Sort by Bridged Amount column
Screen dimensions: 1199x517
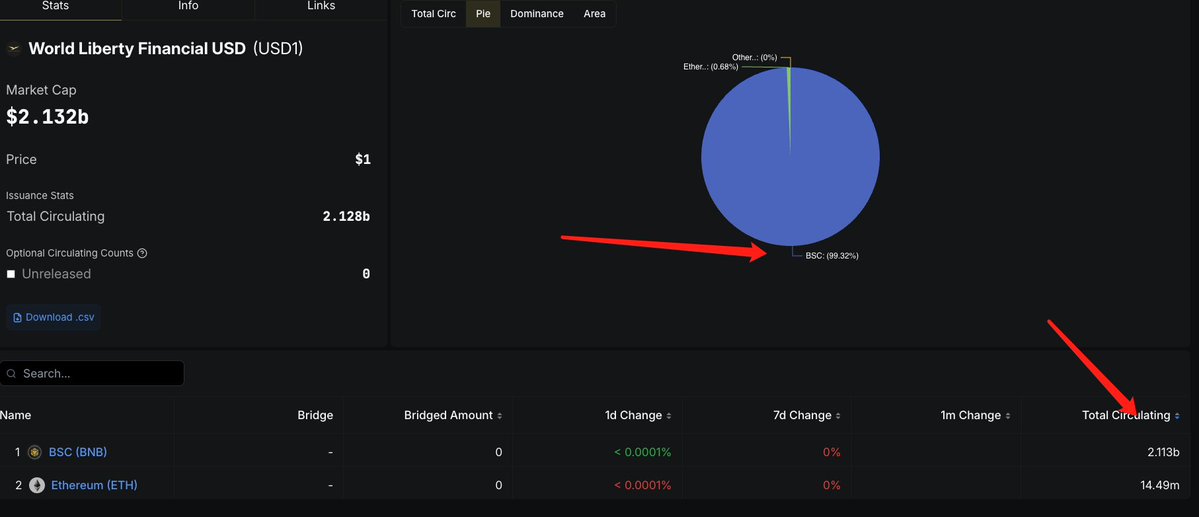tap(453, 415)
